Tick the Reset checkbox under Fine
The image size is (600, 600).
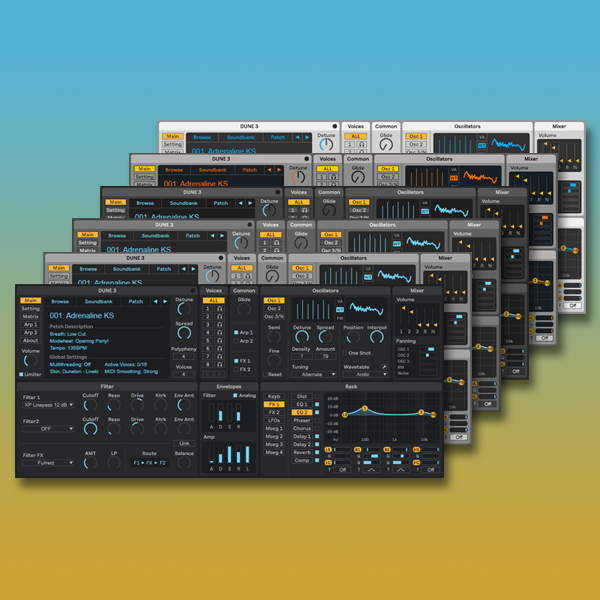coord(265,374)
